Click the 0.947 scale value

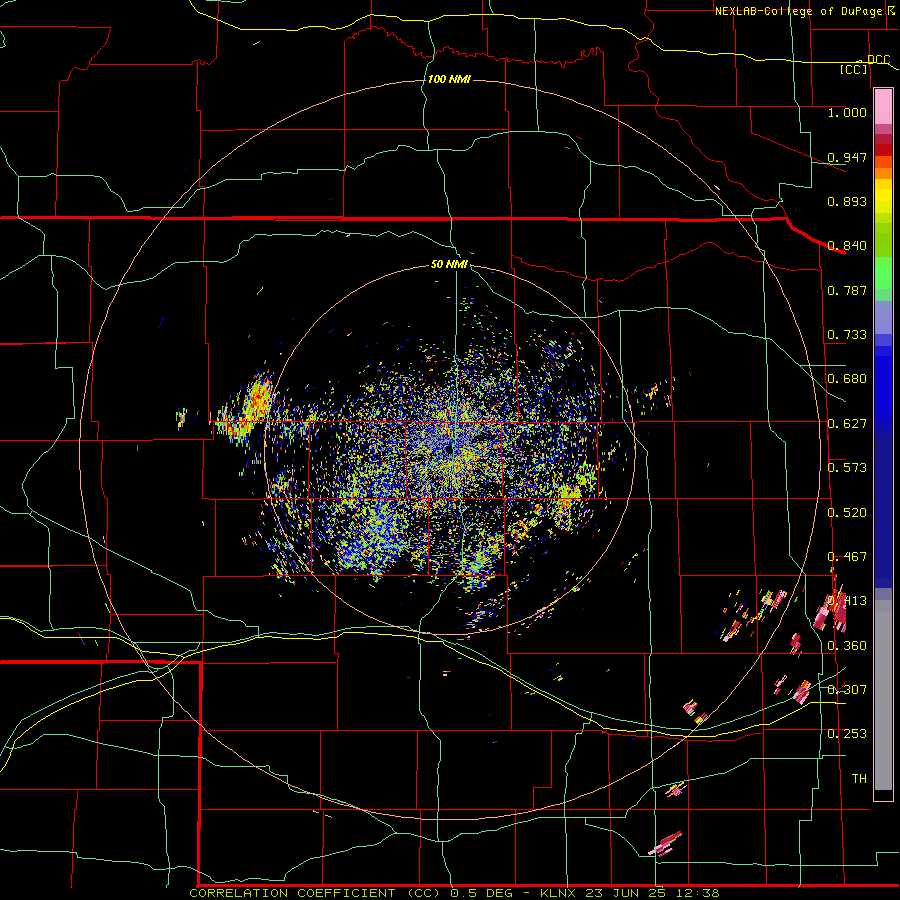pyautogui.click(x=847, y=157)
